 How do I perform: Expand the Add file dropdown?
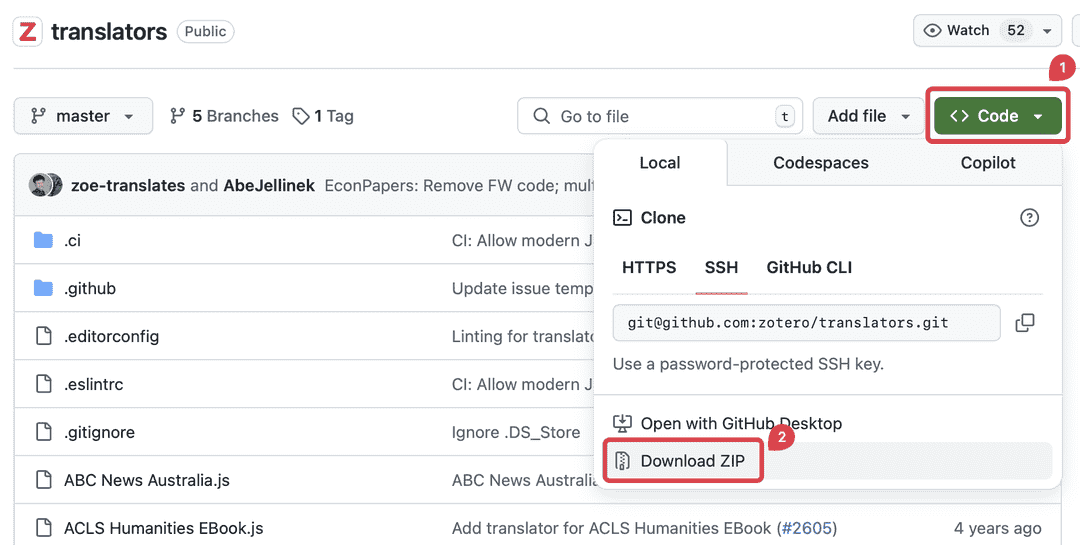point(868,116)
